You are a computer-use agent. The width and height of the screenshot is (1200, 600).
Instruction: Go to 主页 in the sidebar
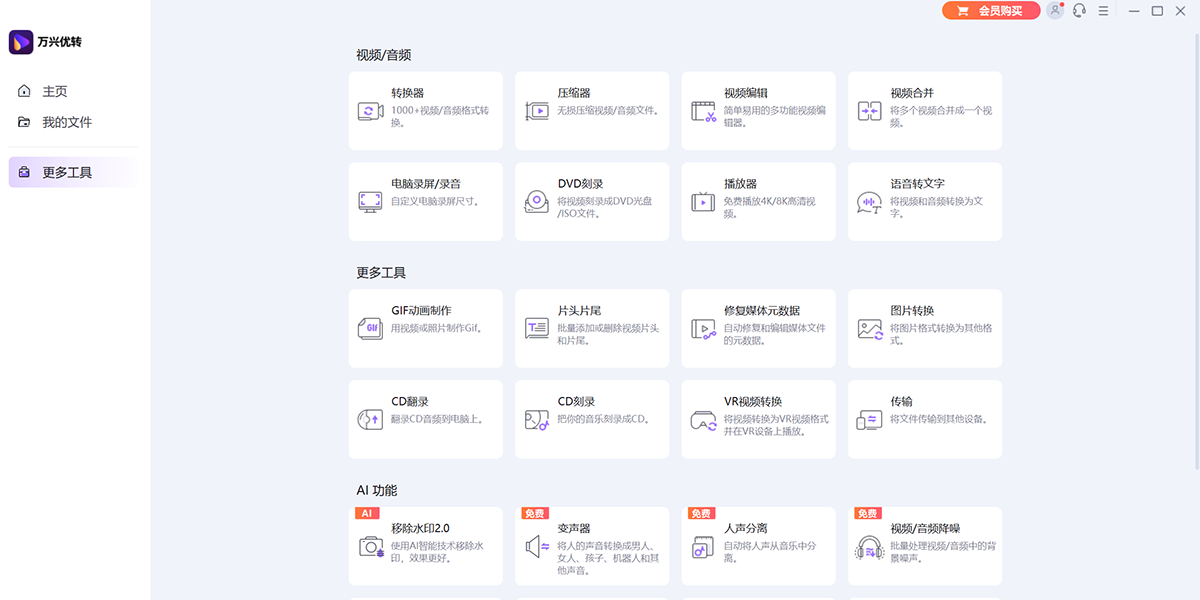pyautogui.click(x=55, y=91)
